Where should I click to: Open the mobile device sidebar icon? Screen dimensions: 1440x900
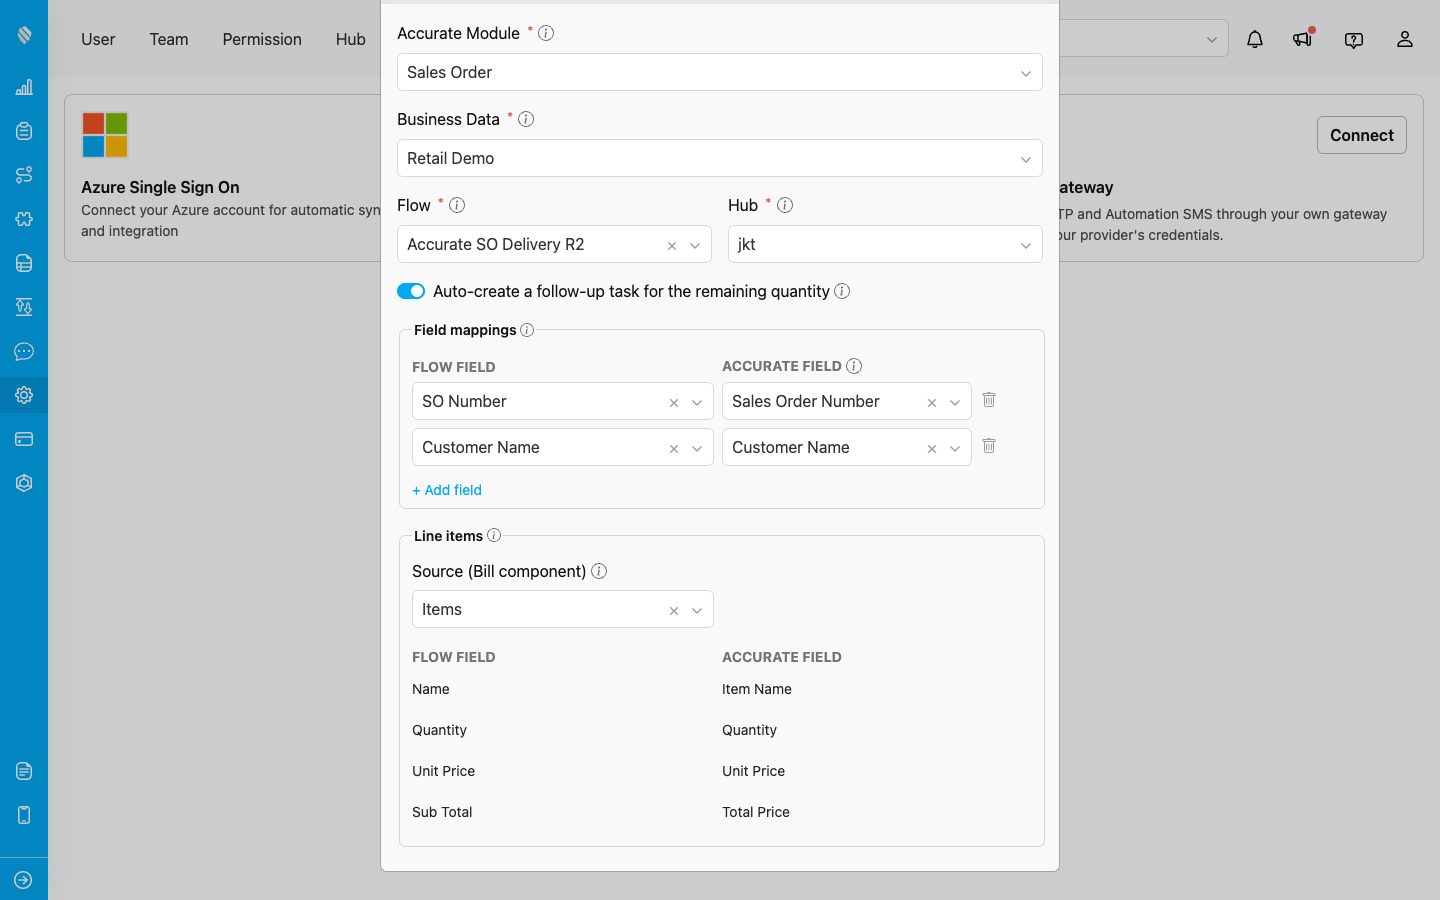point(24,815)
